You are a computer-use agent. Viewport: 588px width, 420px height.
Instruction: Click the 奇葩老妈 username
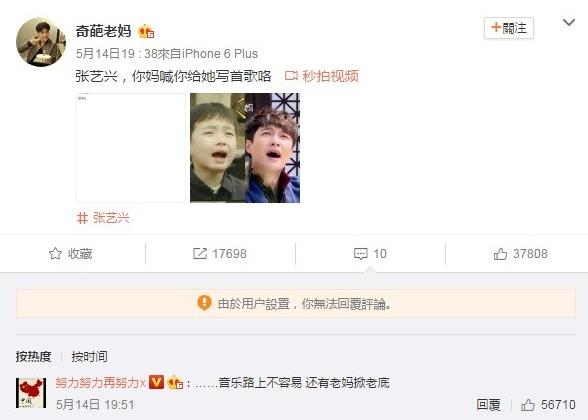pyautogui.click(x=104, y=31)
